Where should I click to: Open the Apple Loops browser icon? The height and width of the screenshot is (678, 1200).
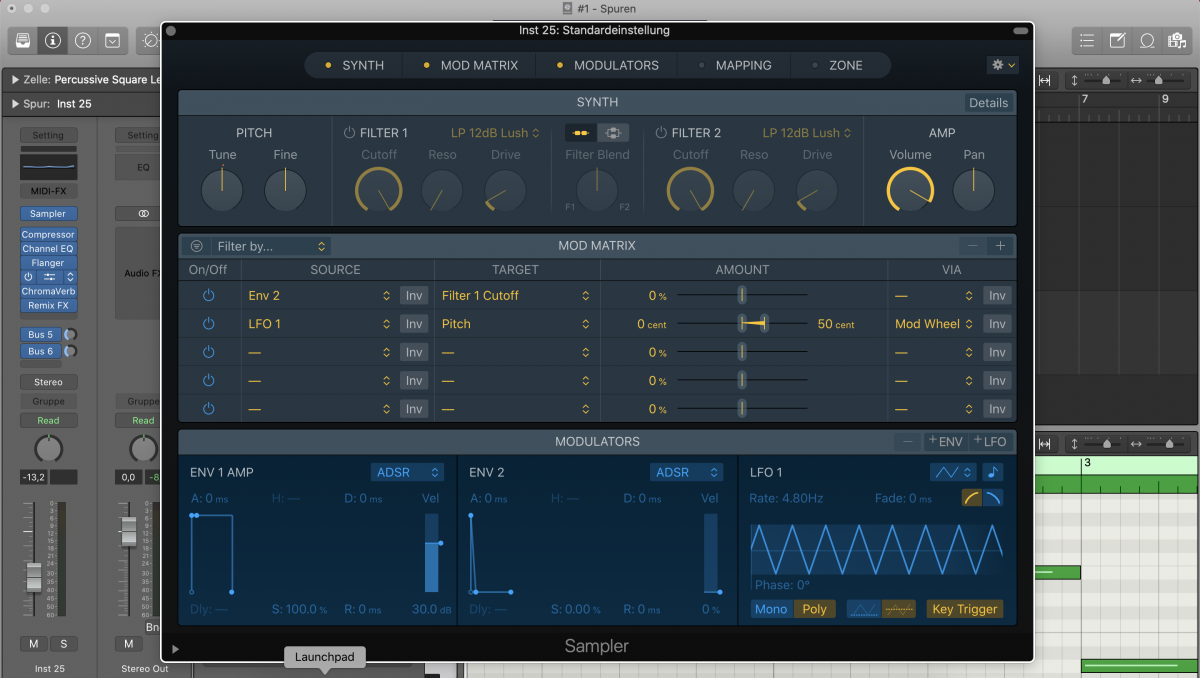[x=1148, y=41]
